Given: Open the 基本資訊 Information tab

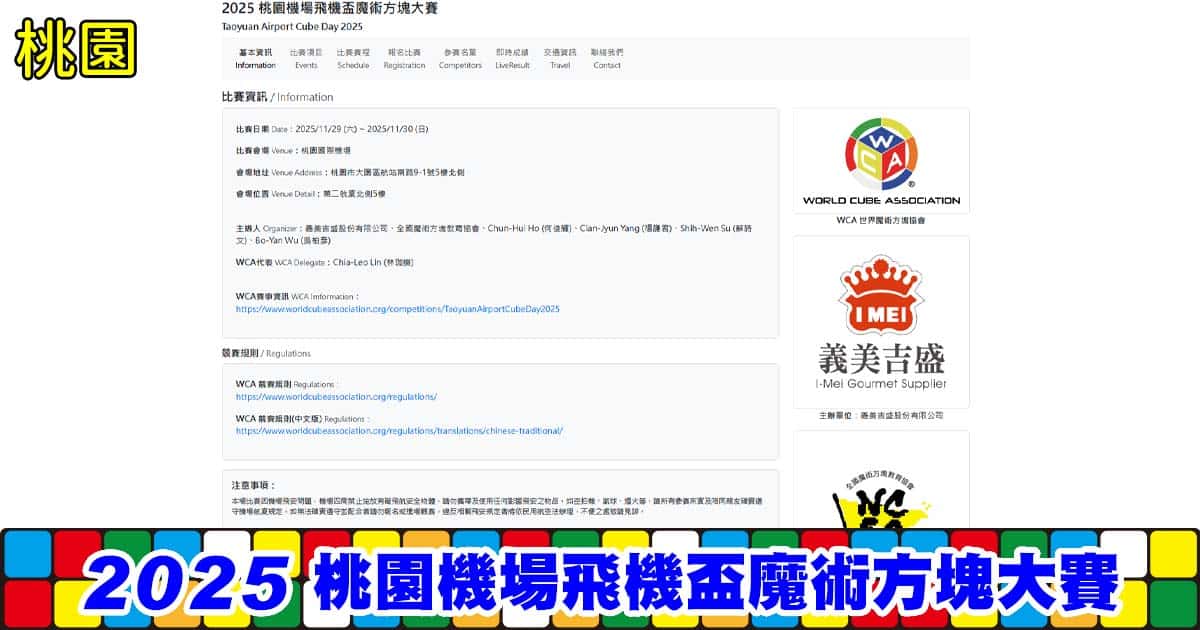Looking at the screenshot, I should 255,58.
